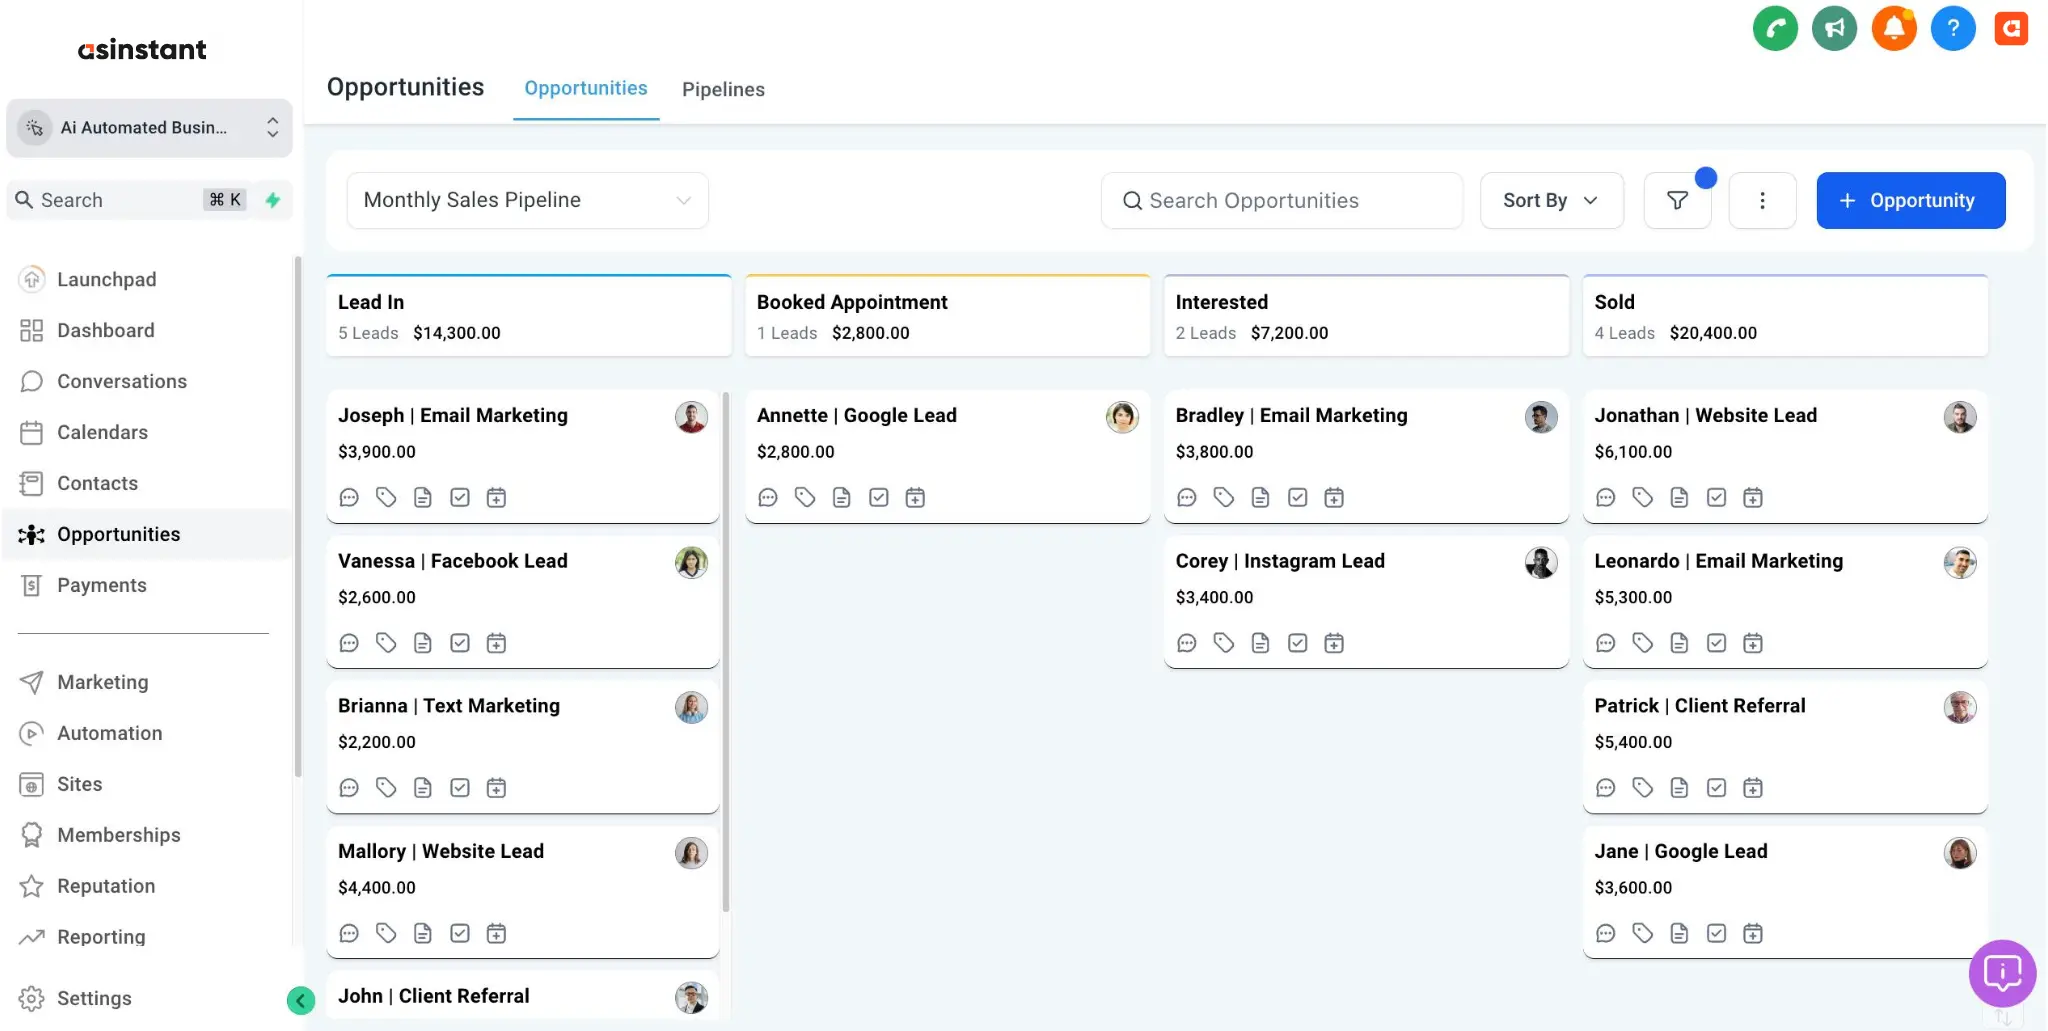
Task: Open the Ai Automated Business account switcher
Action: [x=149, y=128]
